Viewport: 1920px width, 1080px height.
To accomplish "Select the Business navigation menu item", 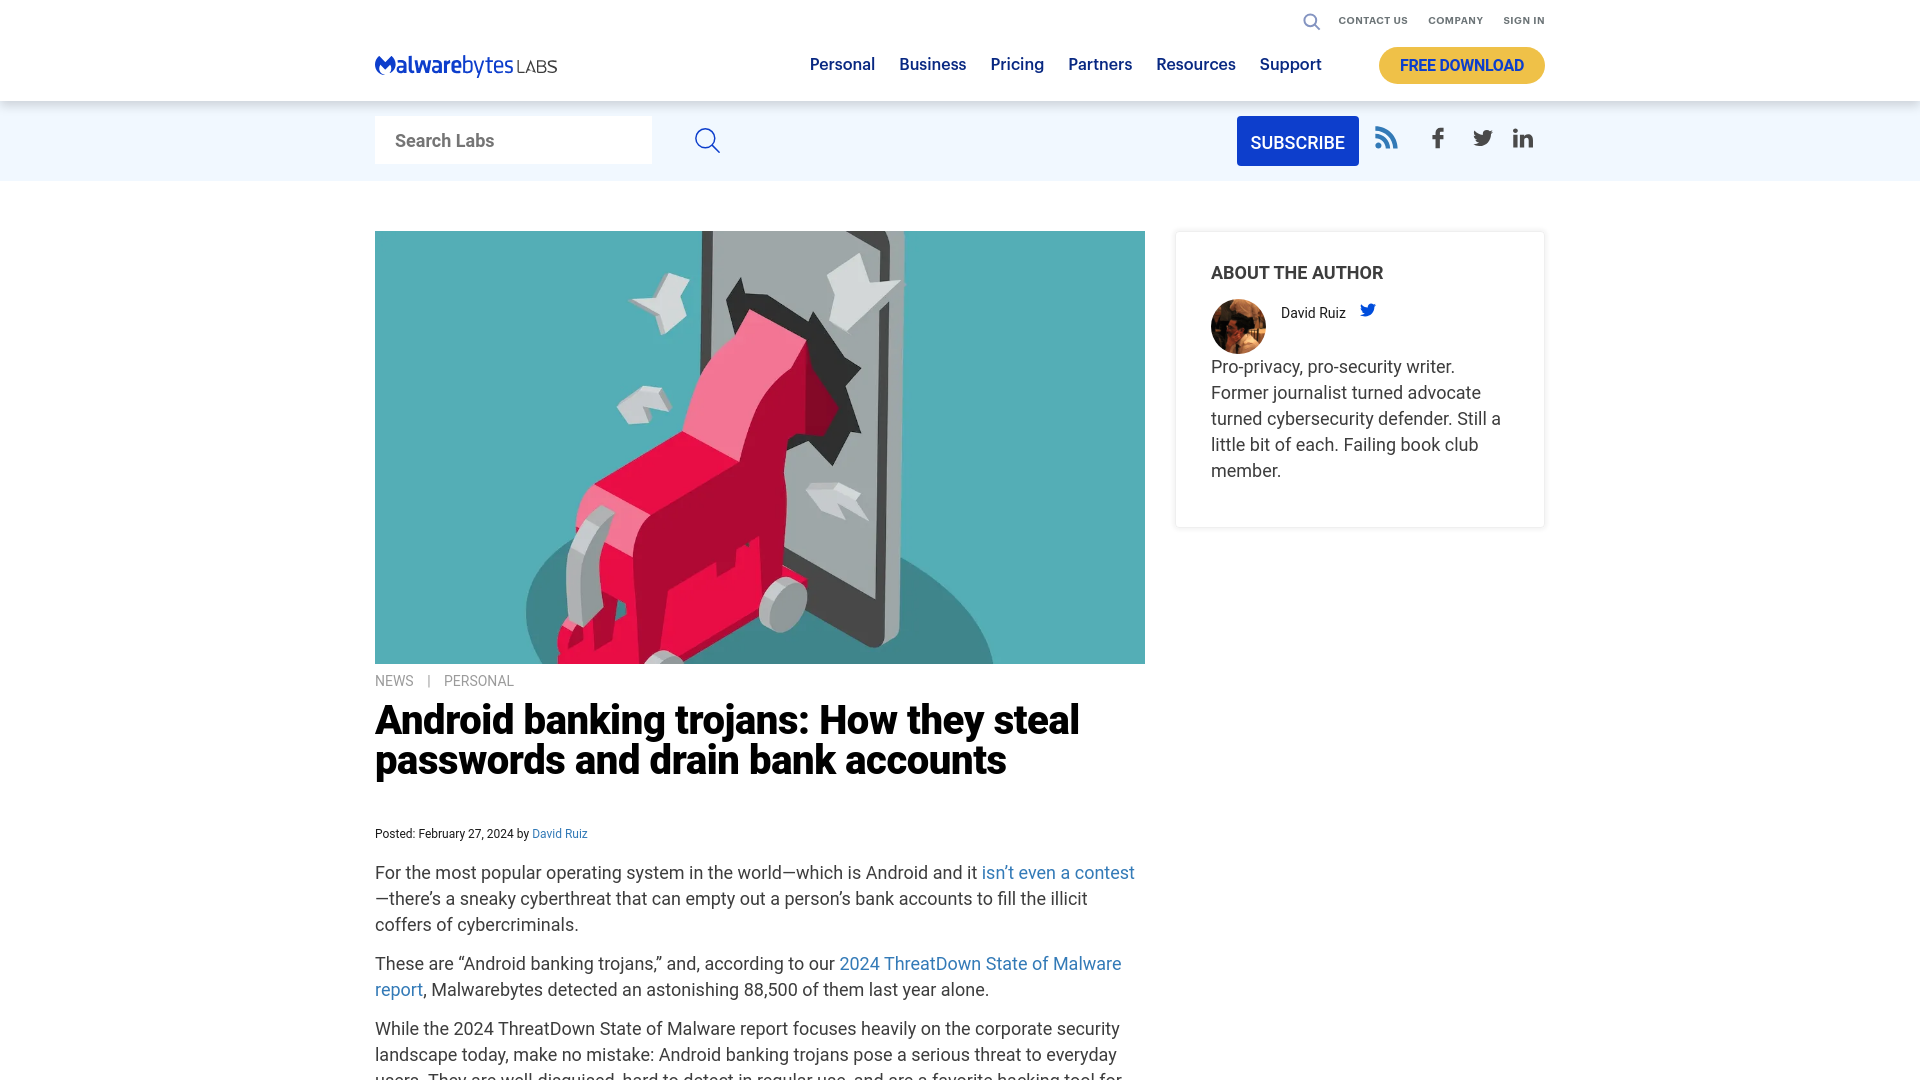I will (932, 65).
